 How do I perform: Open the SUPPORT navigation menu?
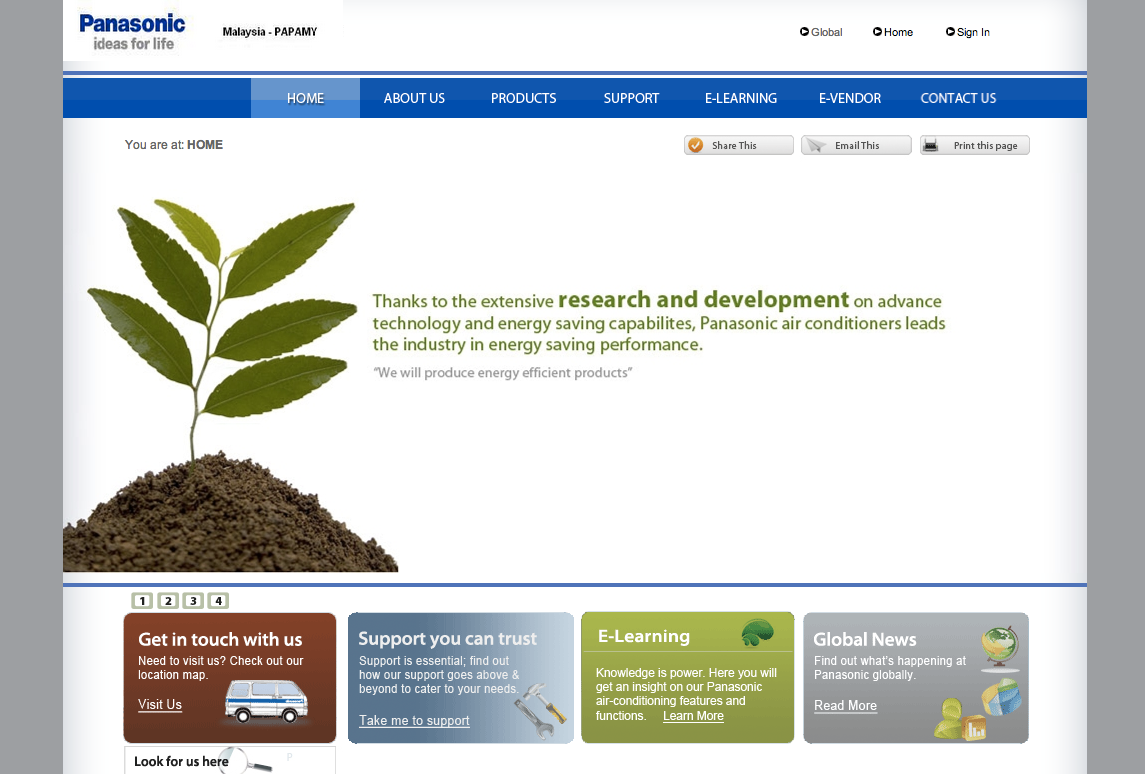click(x=631, y=98)
